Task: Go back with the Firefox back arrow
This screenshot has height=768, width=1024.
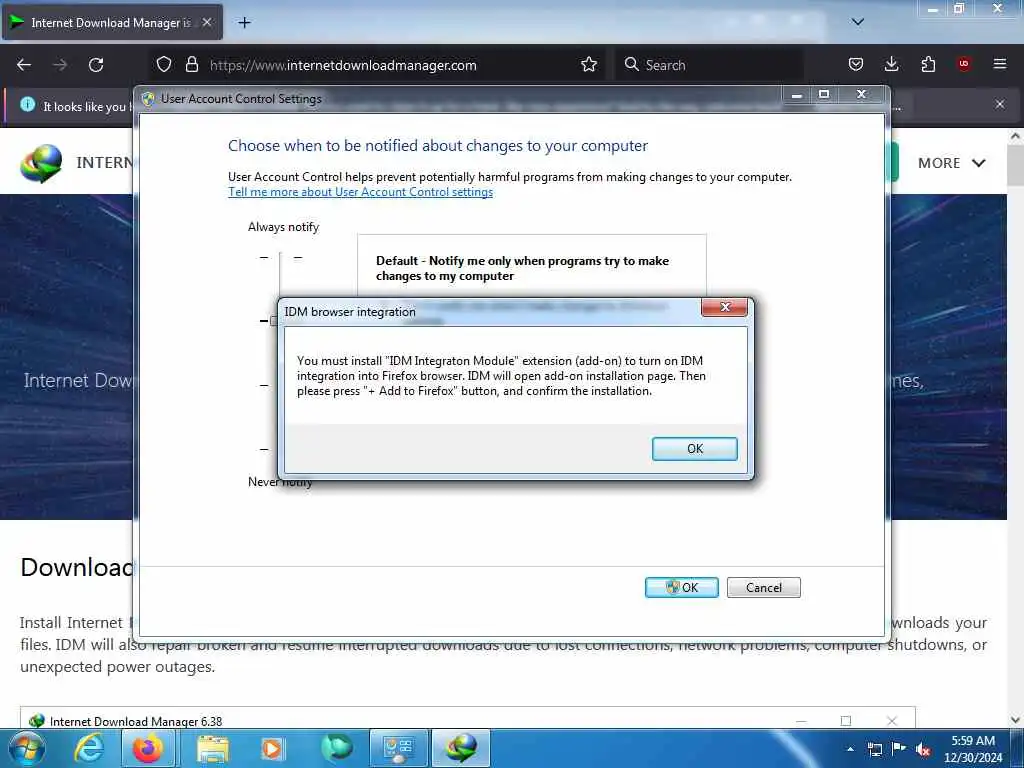Action: (24, 65)
